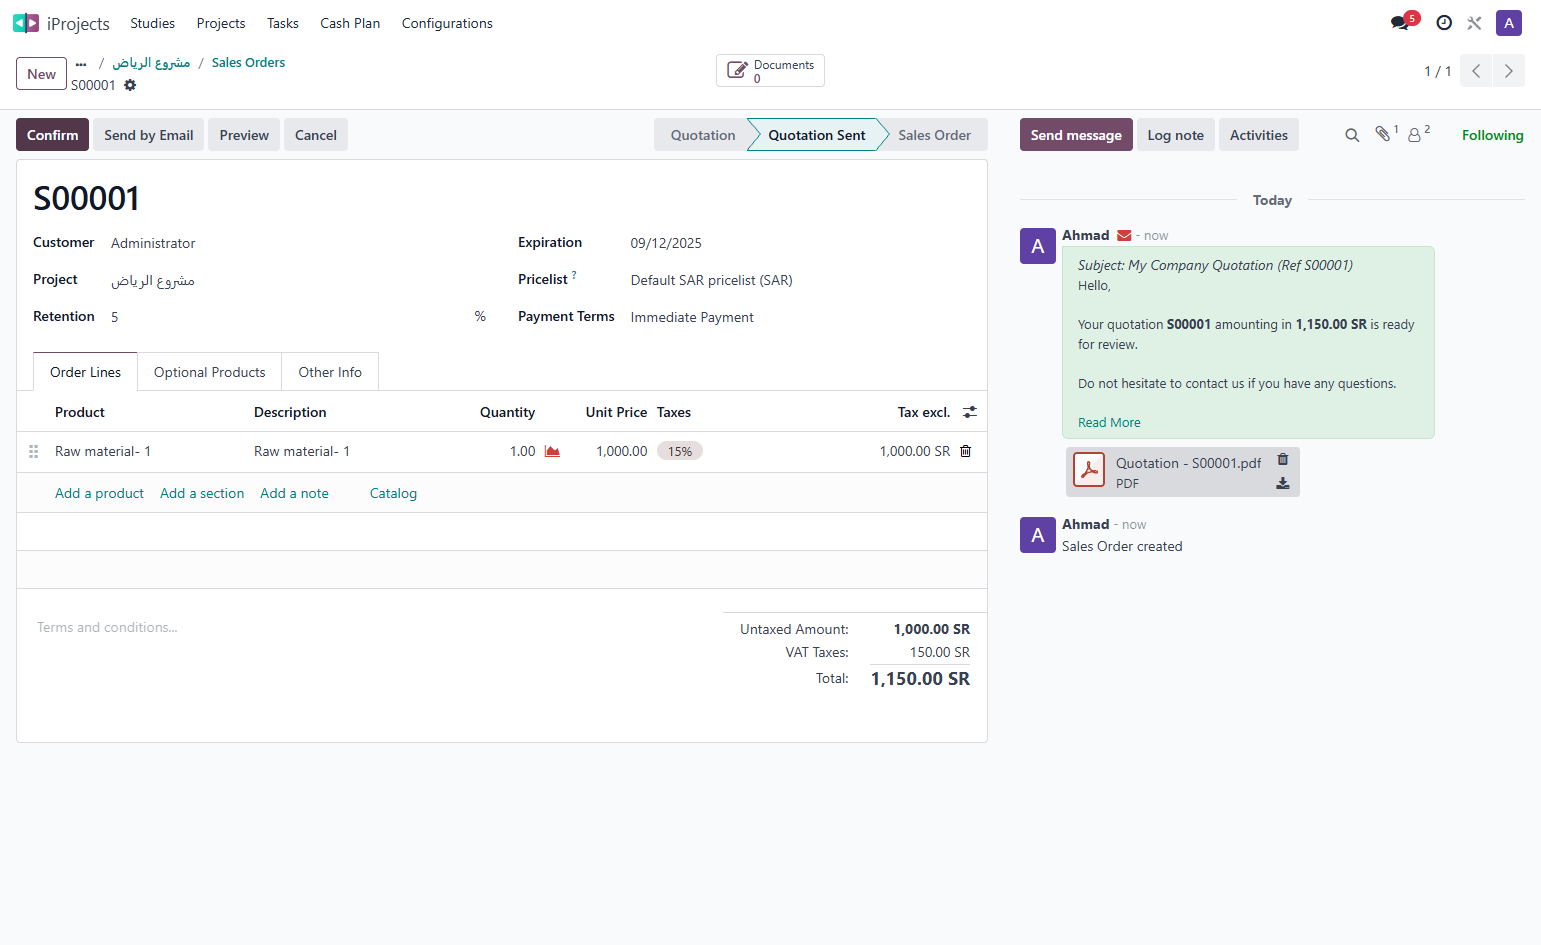
Task: Expand the breadcrumb ellipsis menu
Action: click(x=81, y=63)
